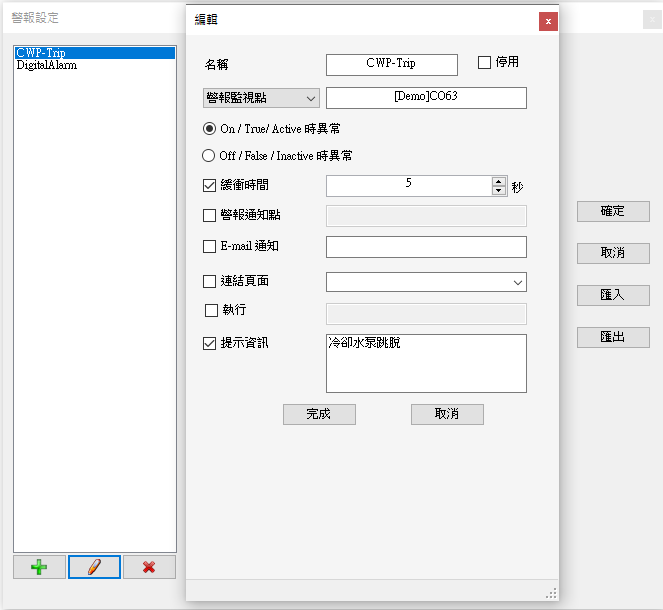Click the 提示資訊 text area
This screenshot has width=663, height=610.
click(x=426, y=363)
